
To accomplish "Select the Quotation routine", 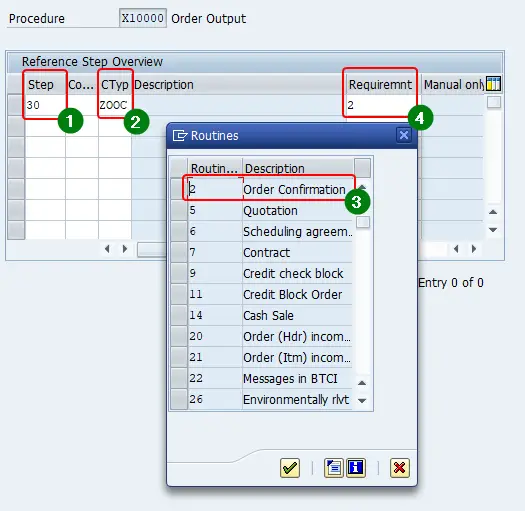I will (270, 211).
